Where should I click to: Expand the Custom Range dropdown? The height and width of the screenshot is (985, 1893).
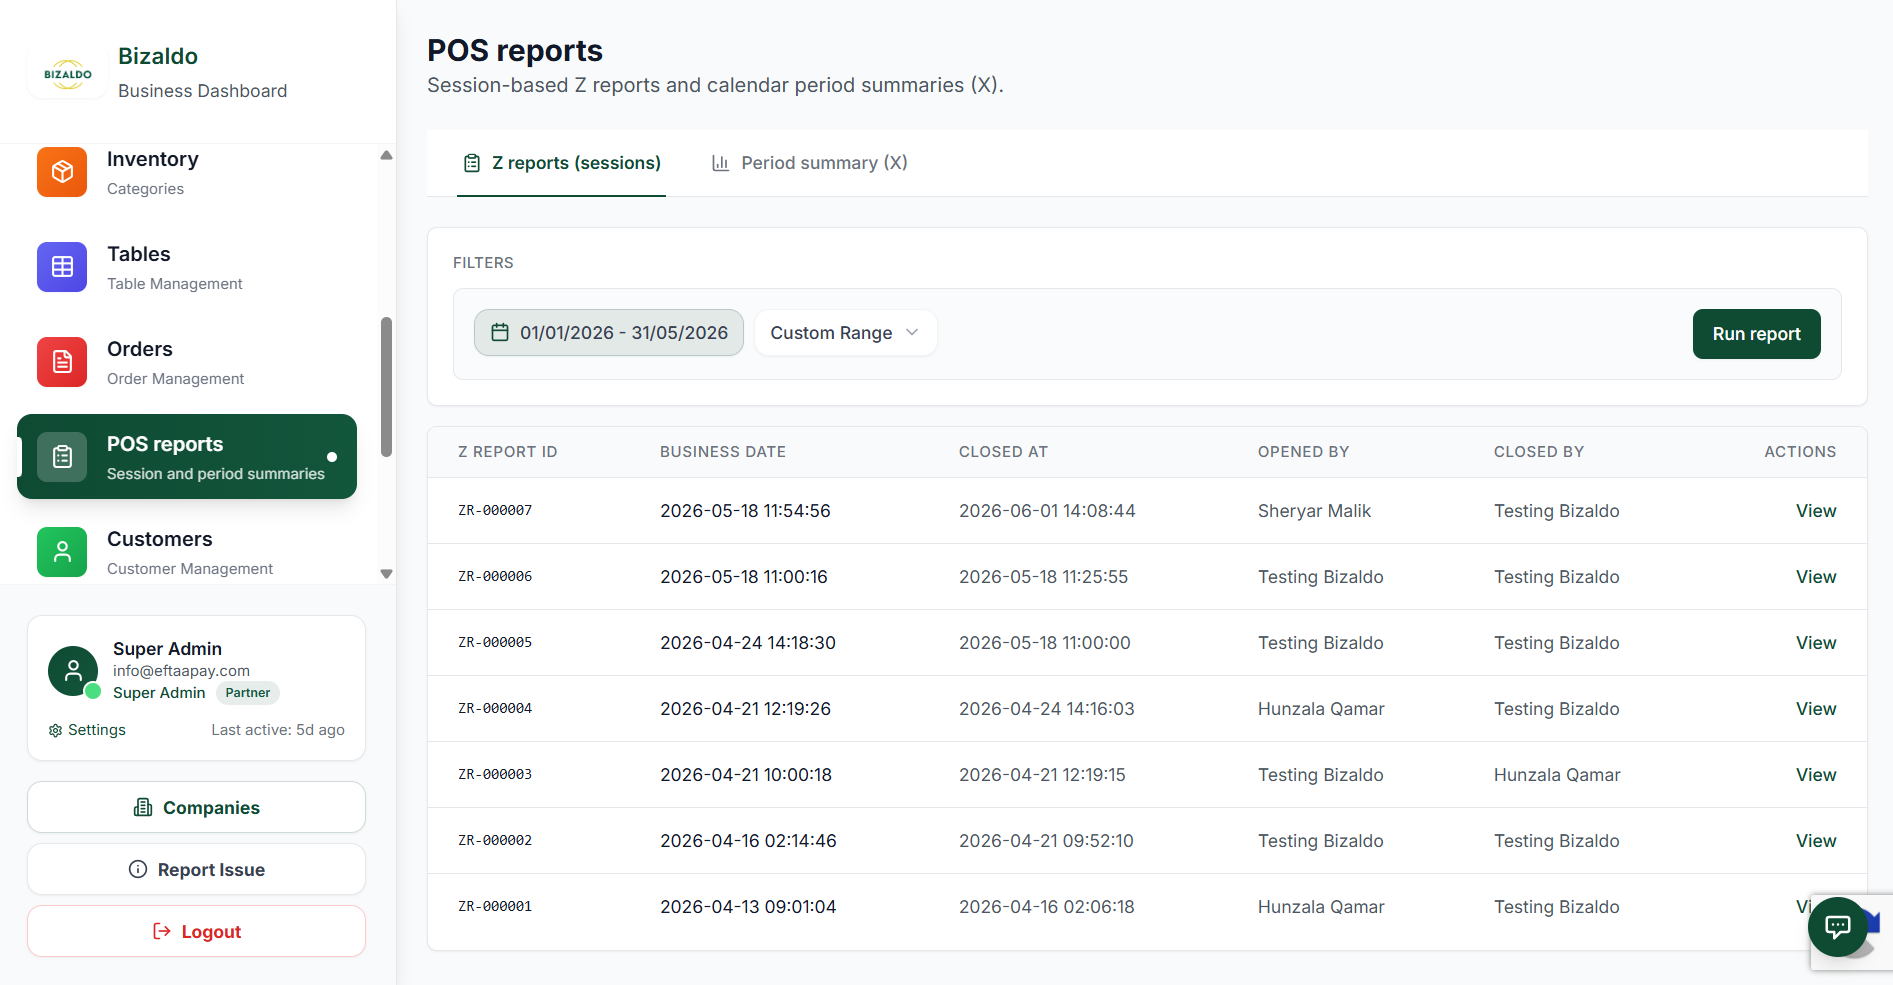tap(845, 333)
